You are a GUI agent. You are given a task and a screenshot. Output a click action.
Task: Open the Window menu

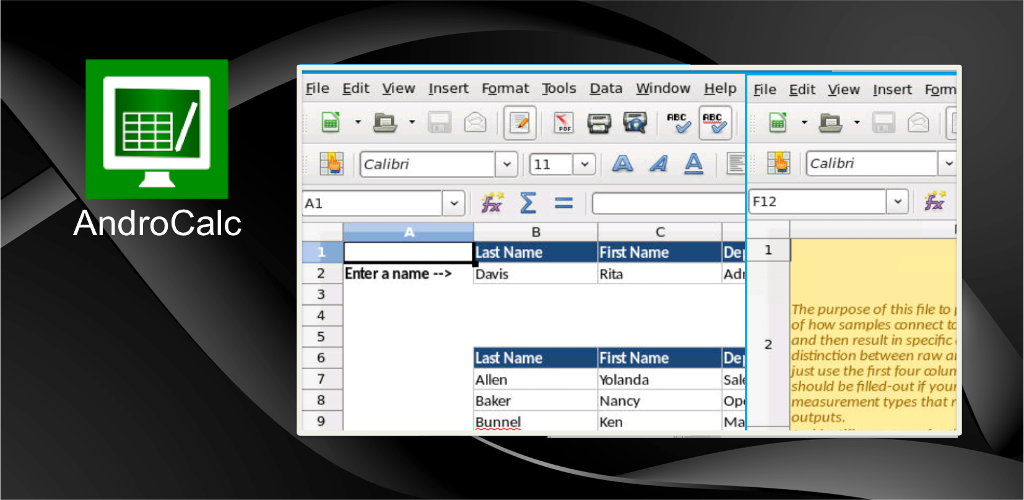(664, 89)
